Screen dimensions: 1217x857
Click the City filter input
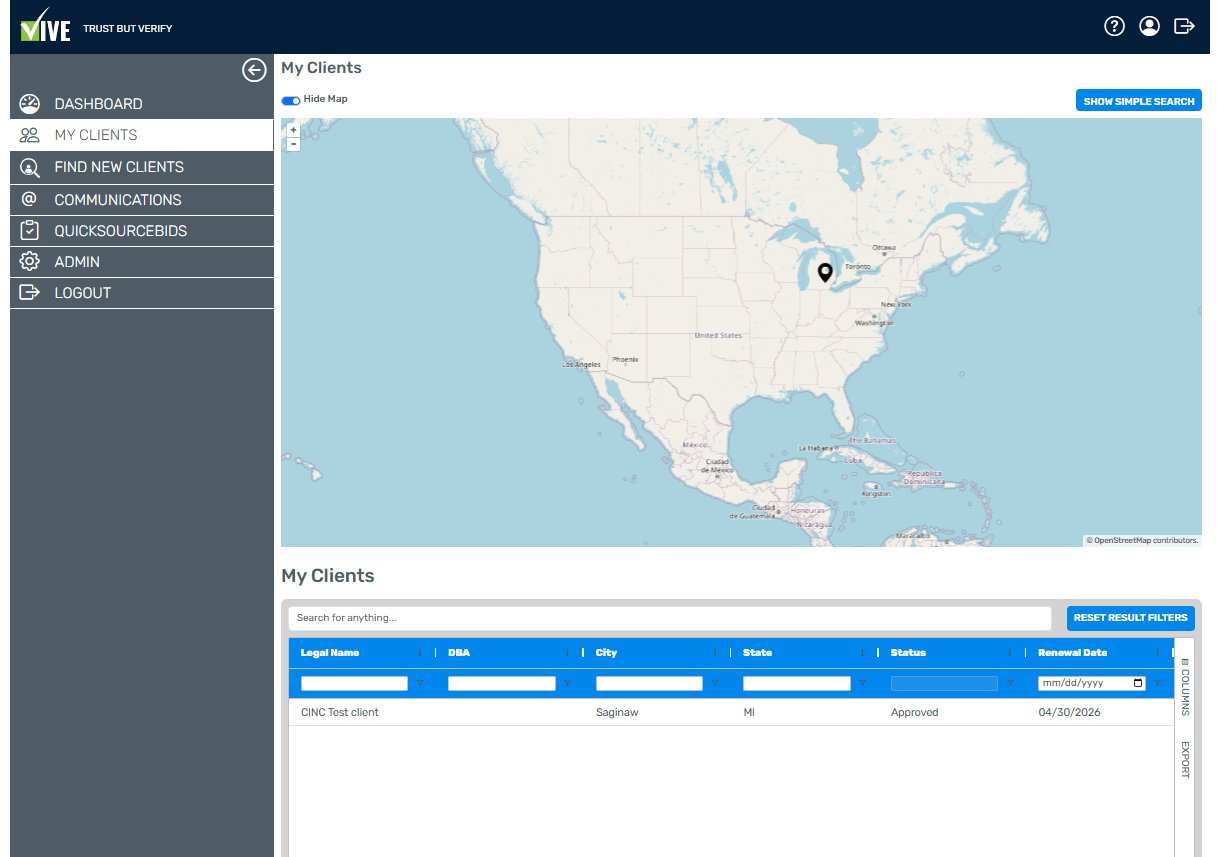point(649,684)
